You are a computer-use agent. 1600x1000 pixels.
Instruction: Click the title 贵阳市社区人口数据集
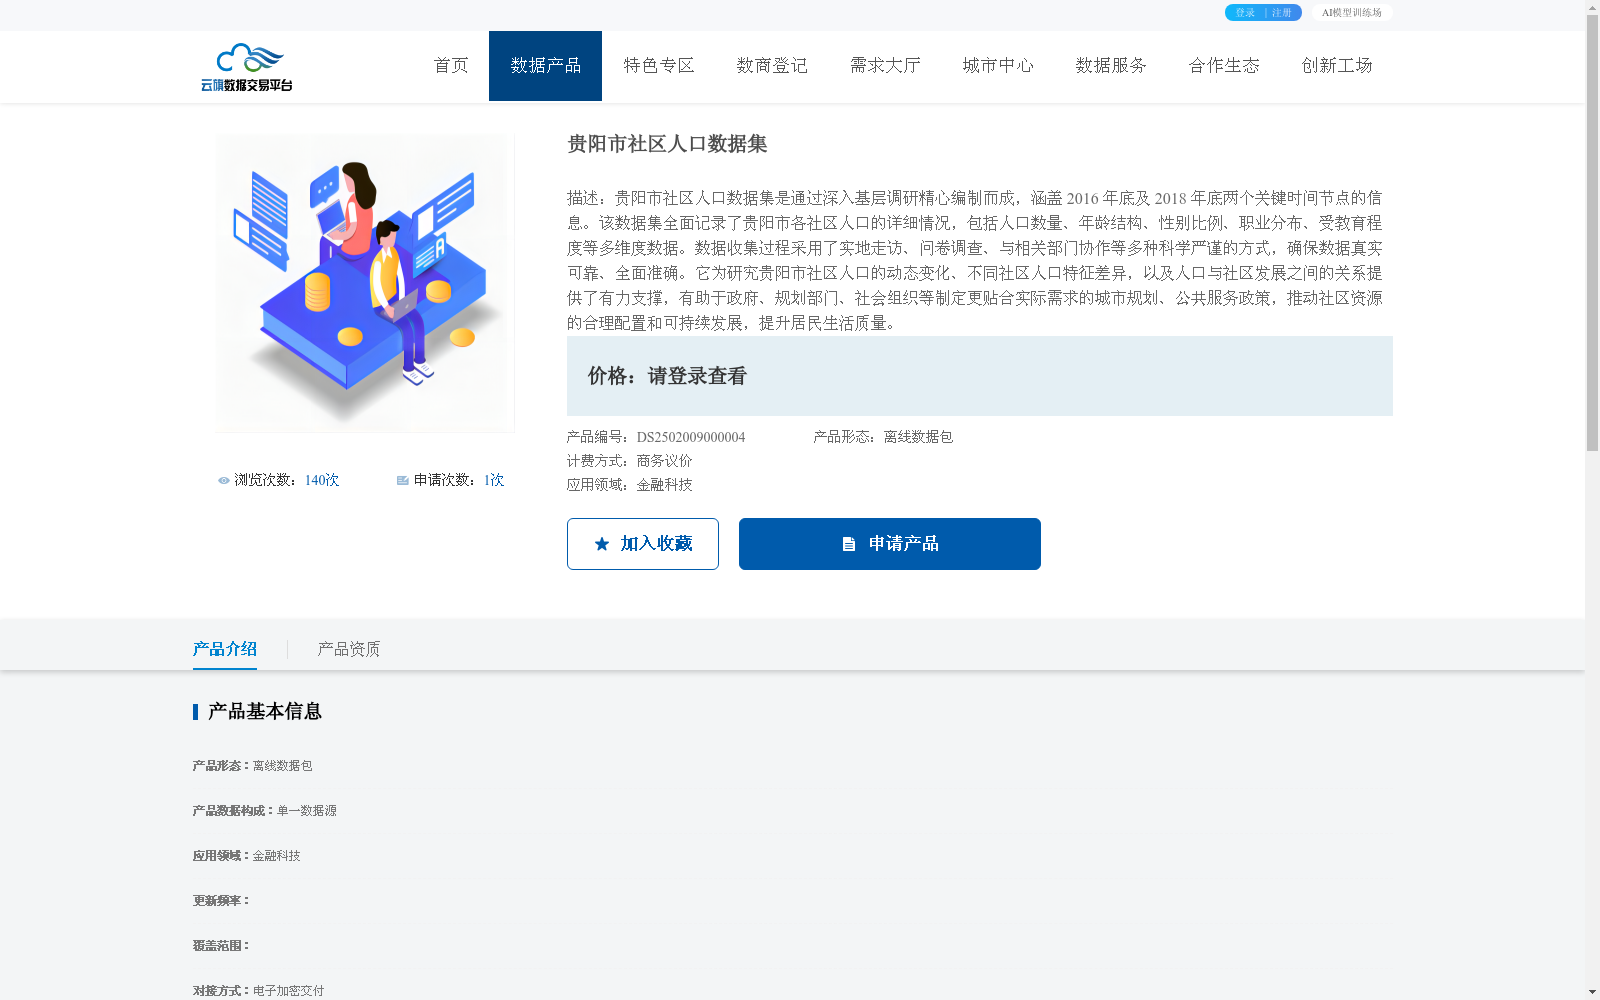point(667,144)
